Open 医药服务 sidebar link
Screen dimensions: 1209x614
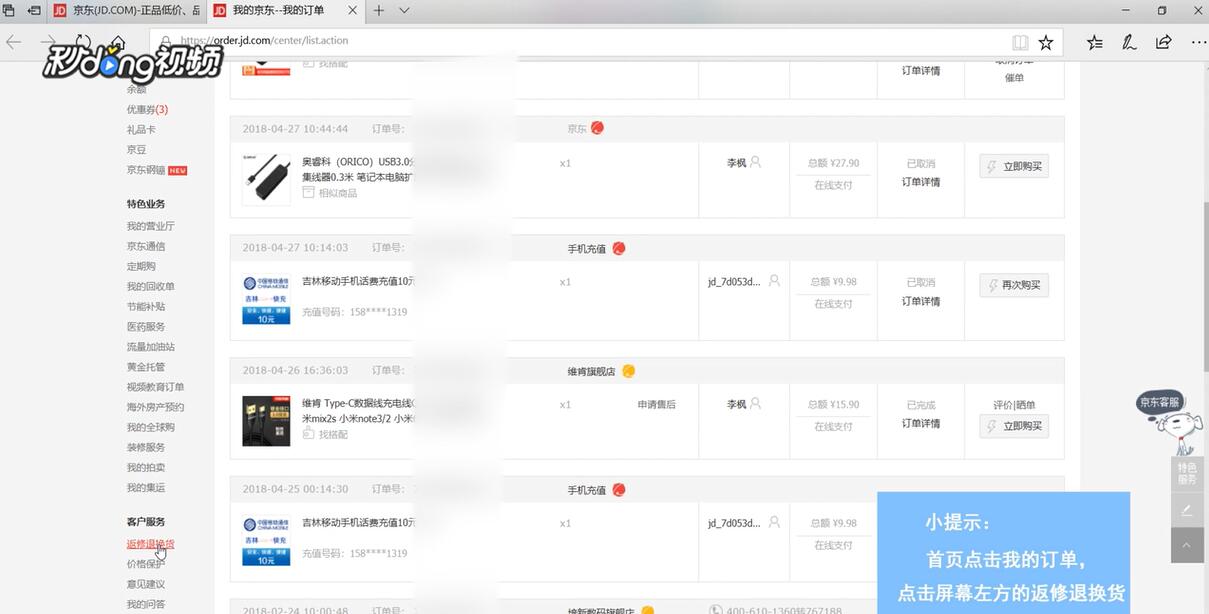[146, 326]
